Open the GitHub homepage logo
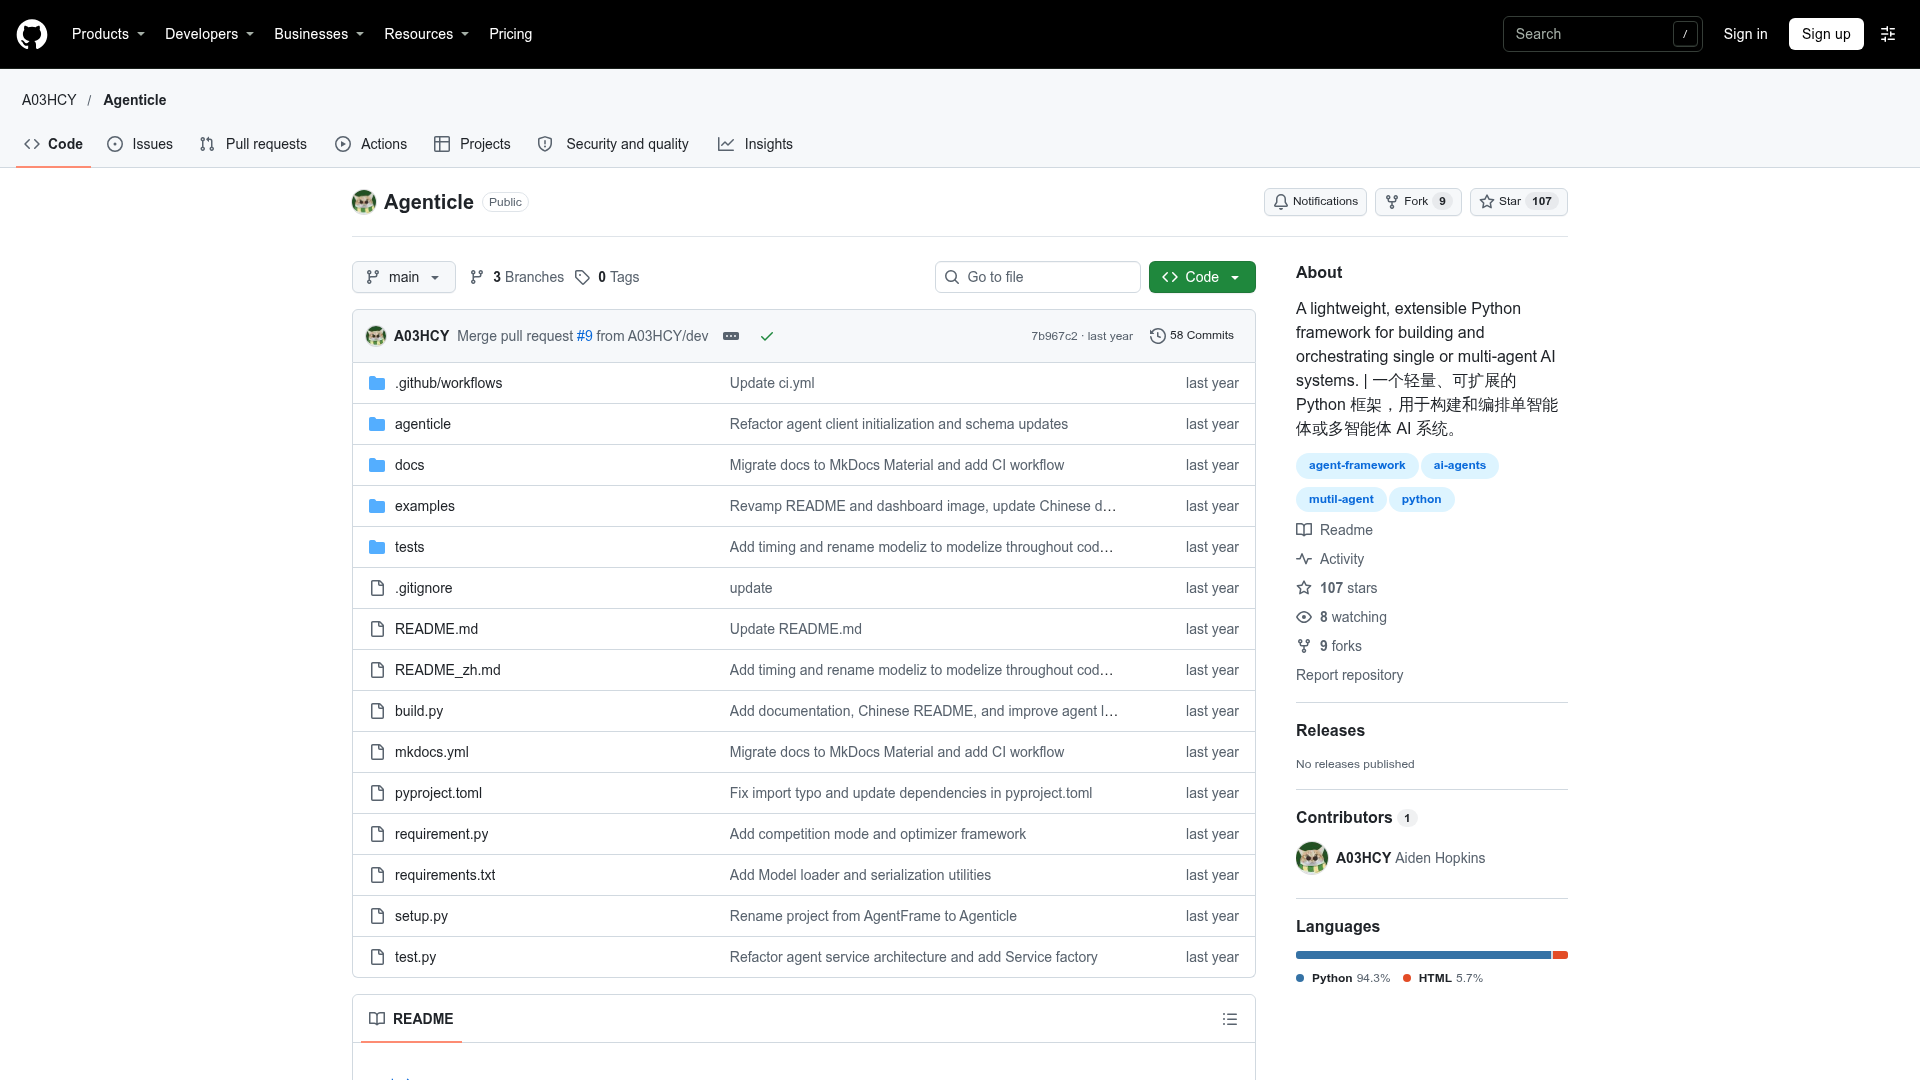This screenshot has height=1080, width=1920. click(x=32, y=34)
